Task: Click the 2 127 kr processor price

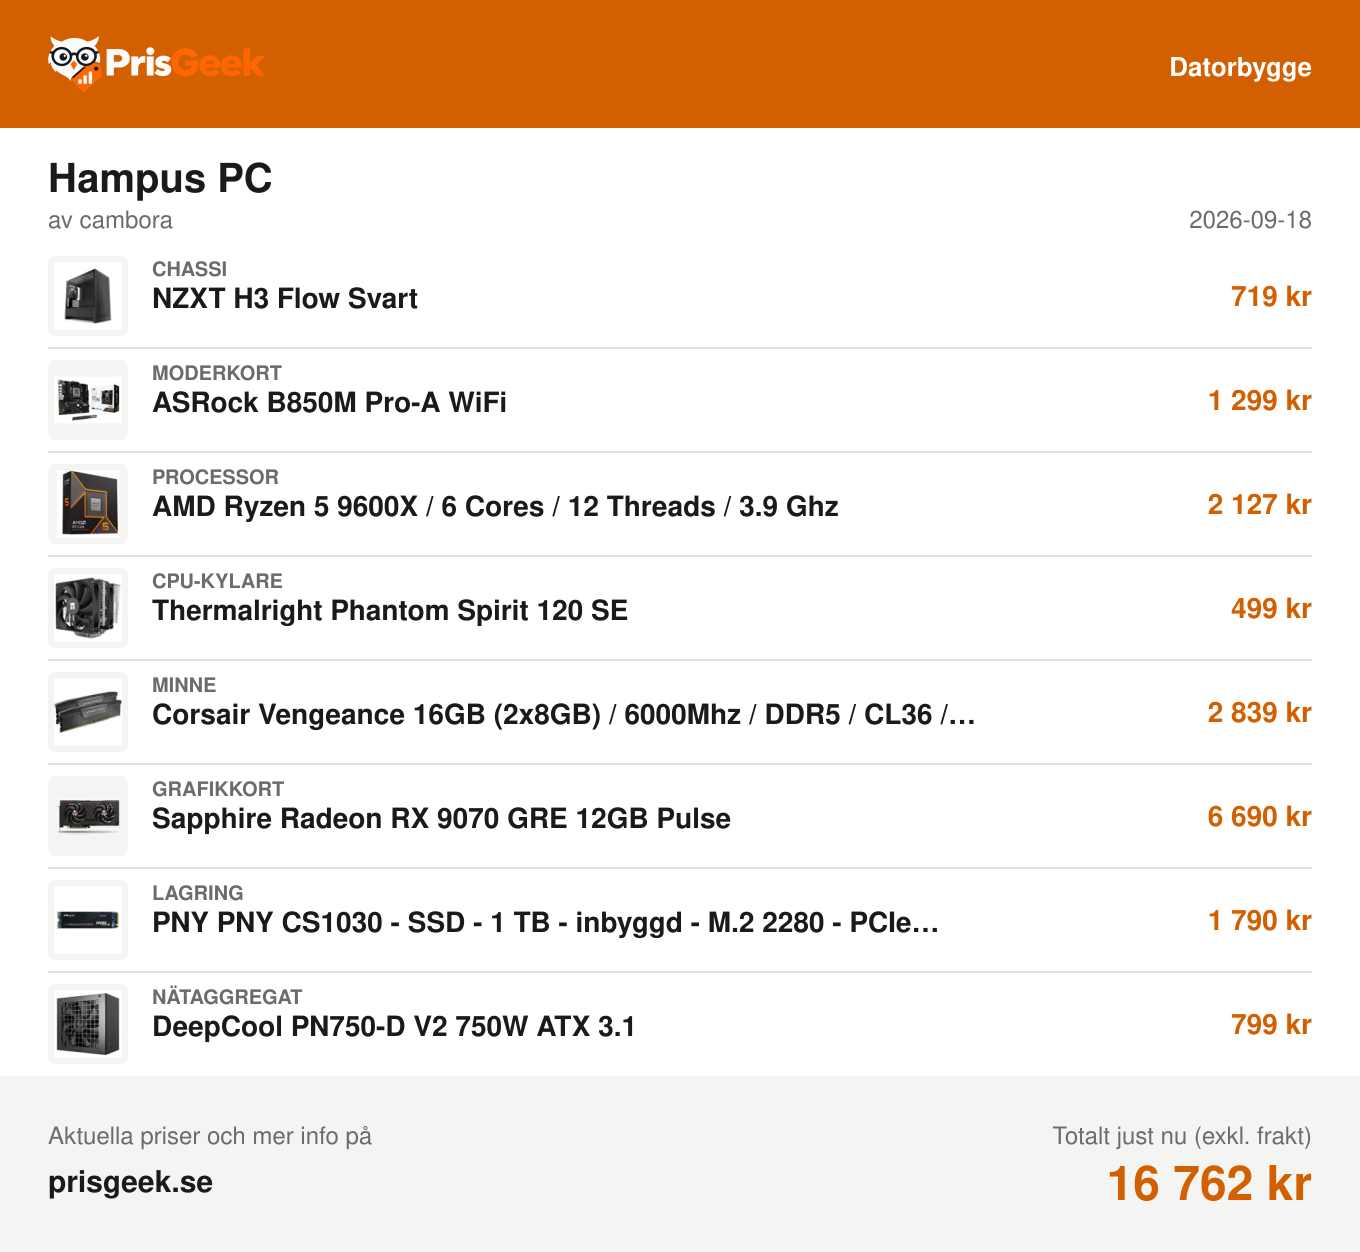Action: coord(1260,504)
